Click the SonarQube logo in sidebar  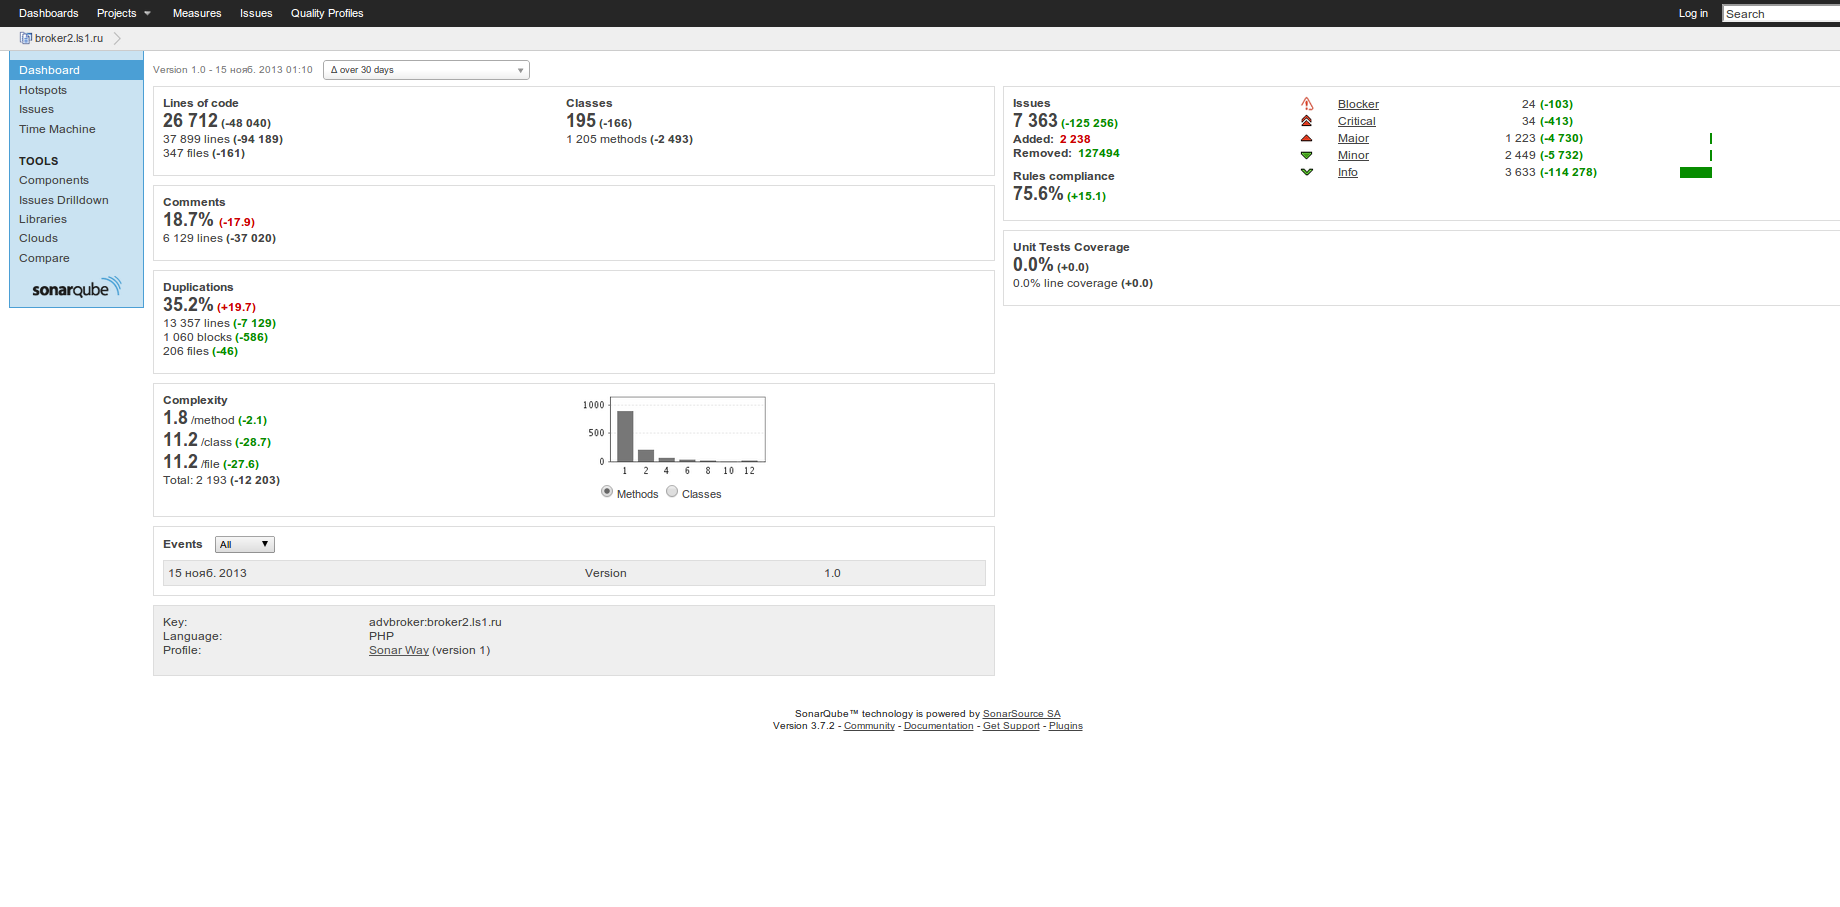(77, 288)
